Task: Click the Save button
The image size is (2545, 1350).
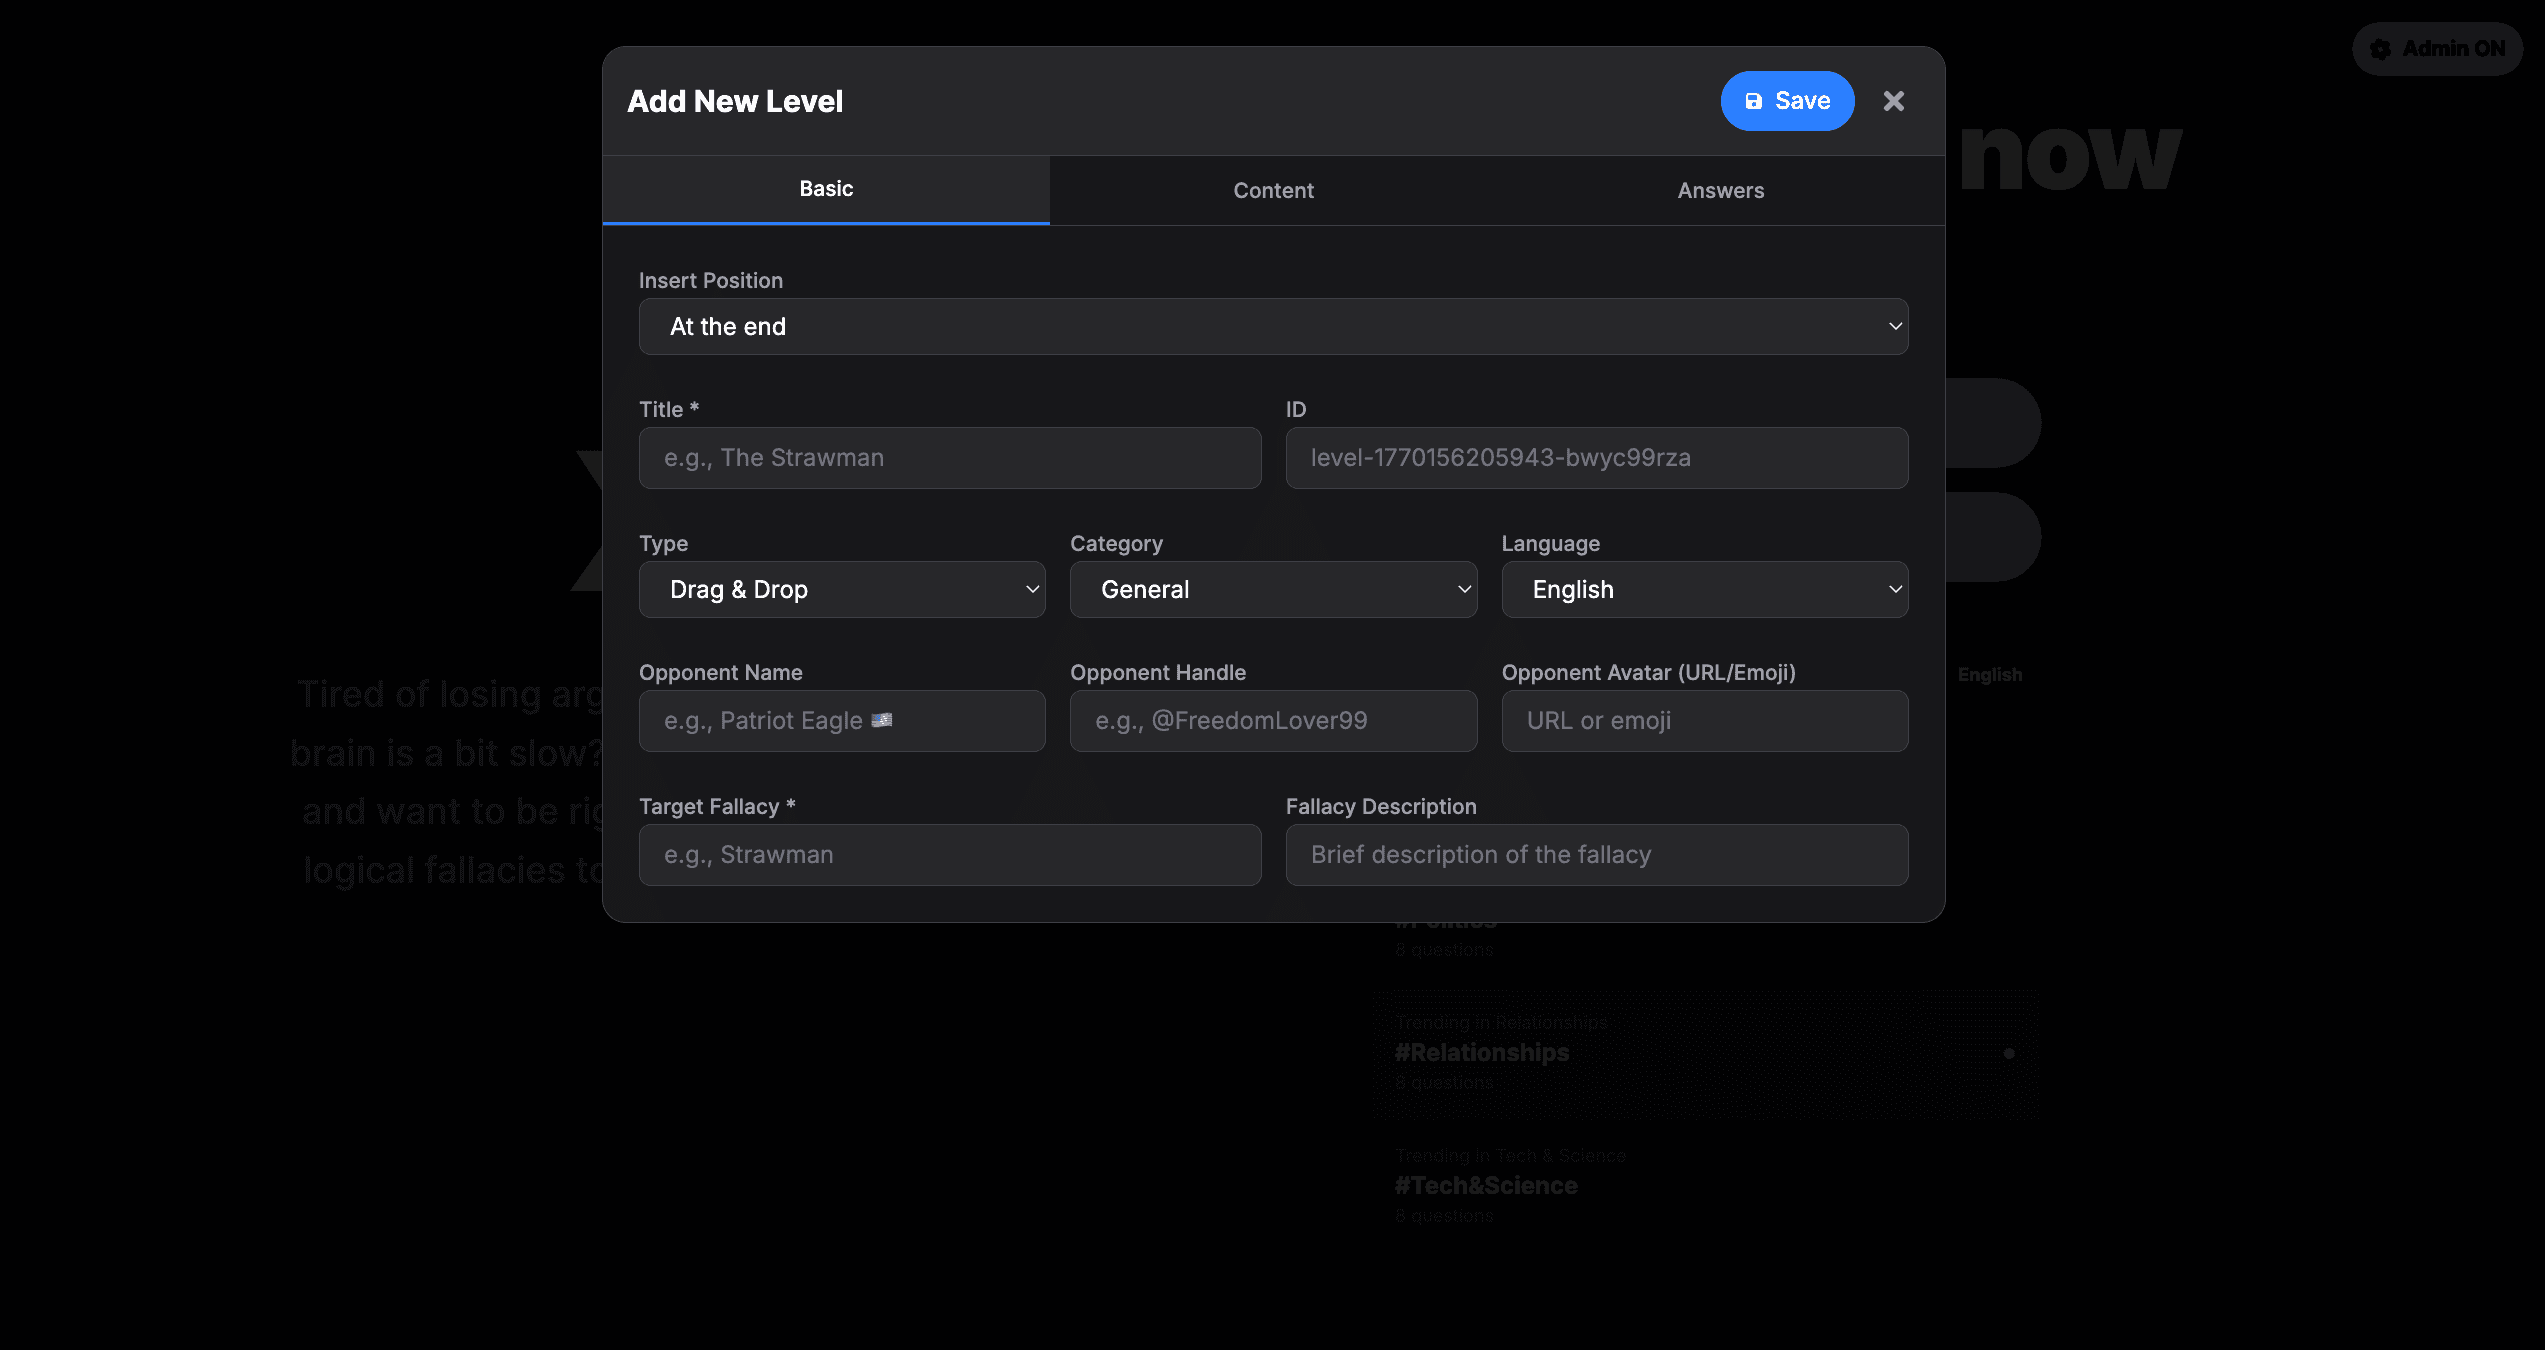Action: [1787, 101]
